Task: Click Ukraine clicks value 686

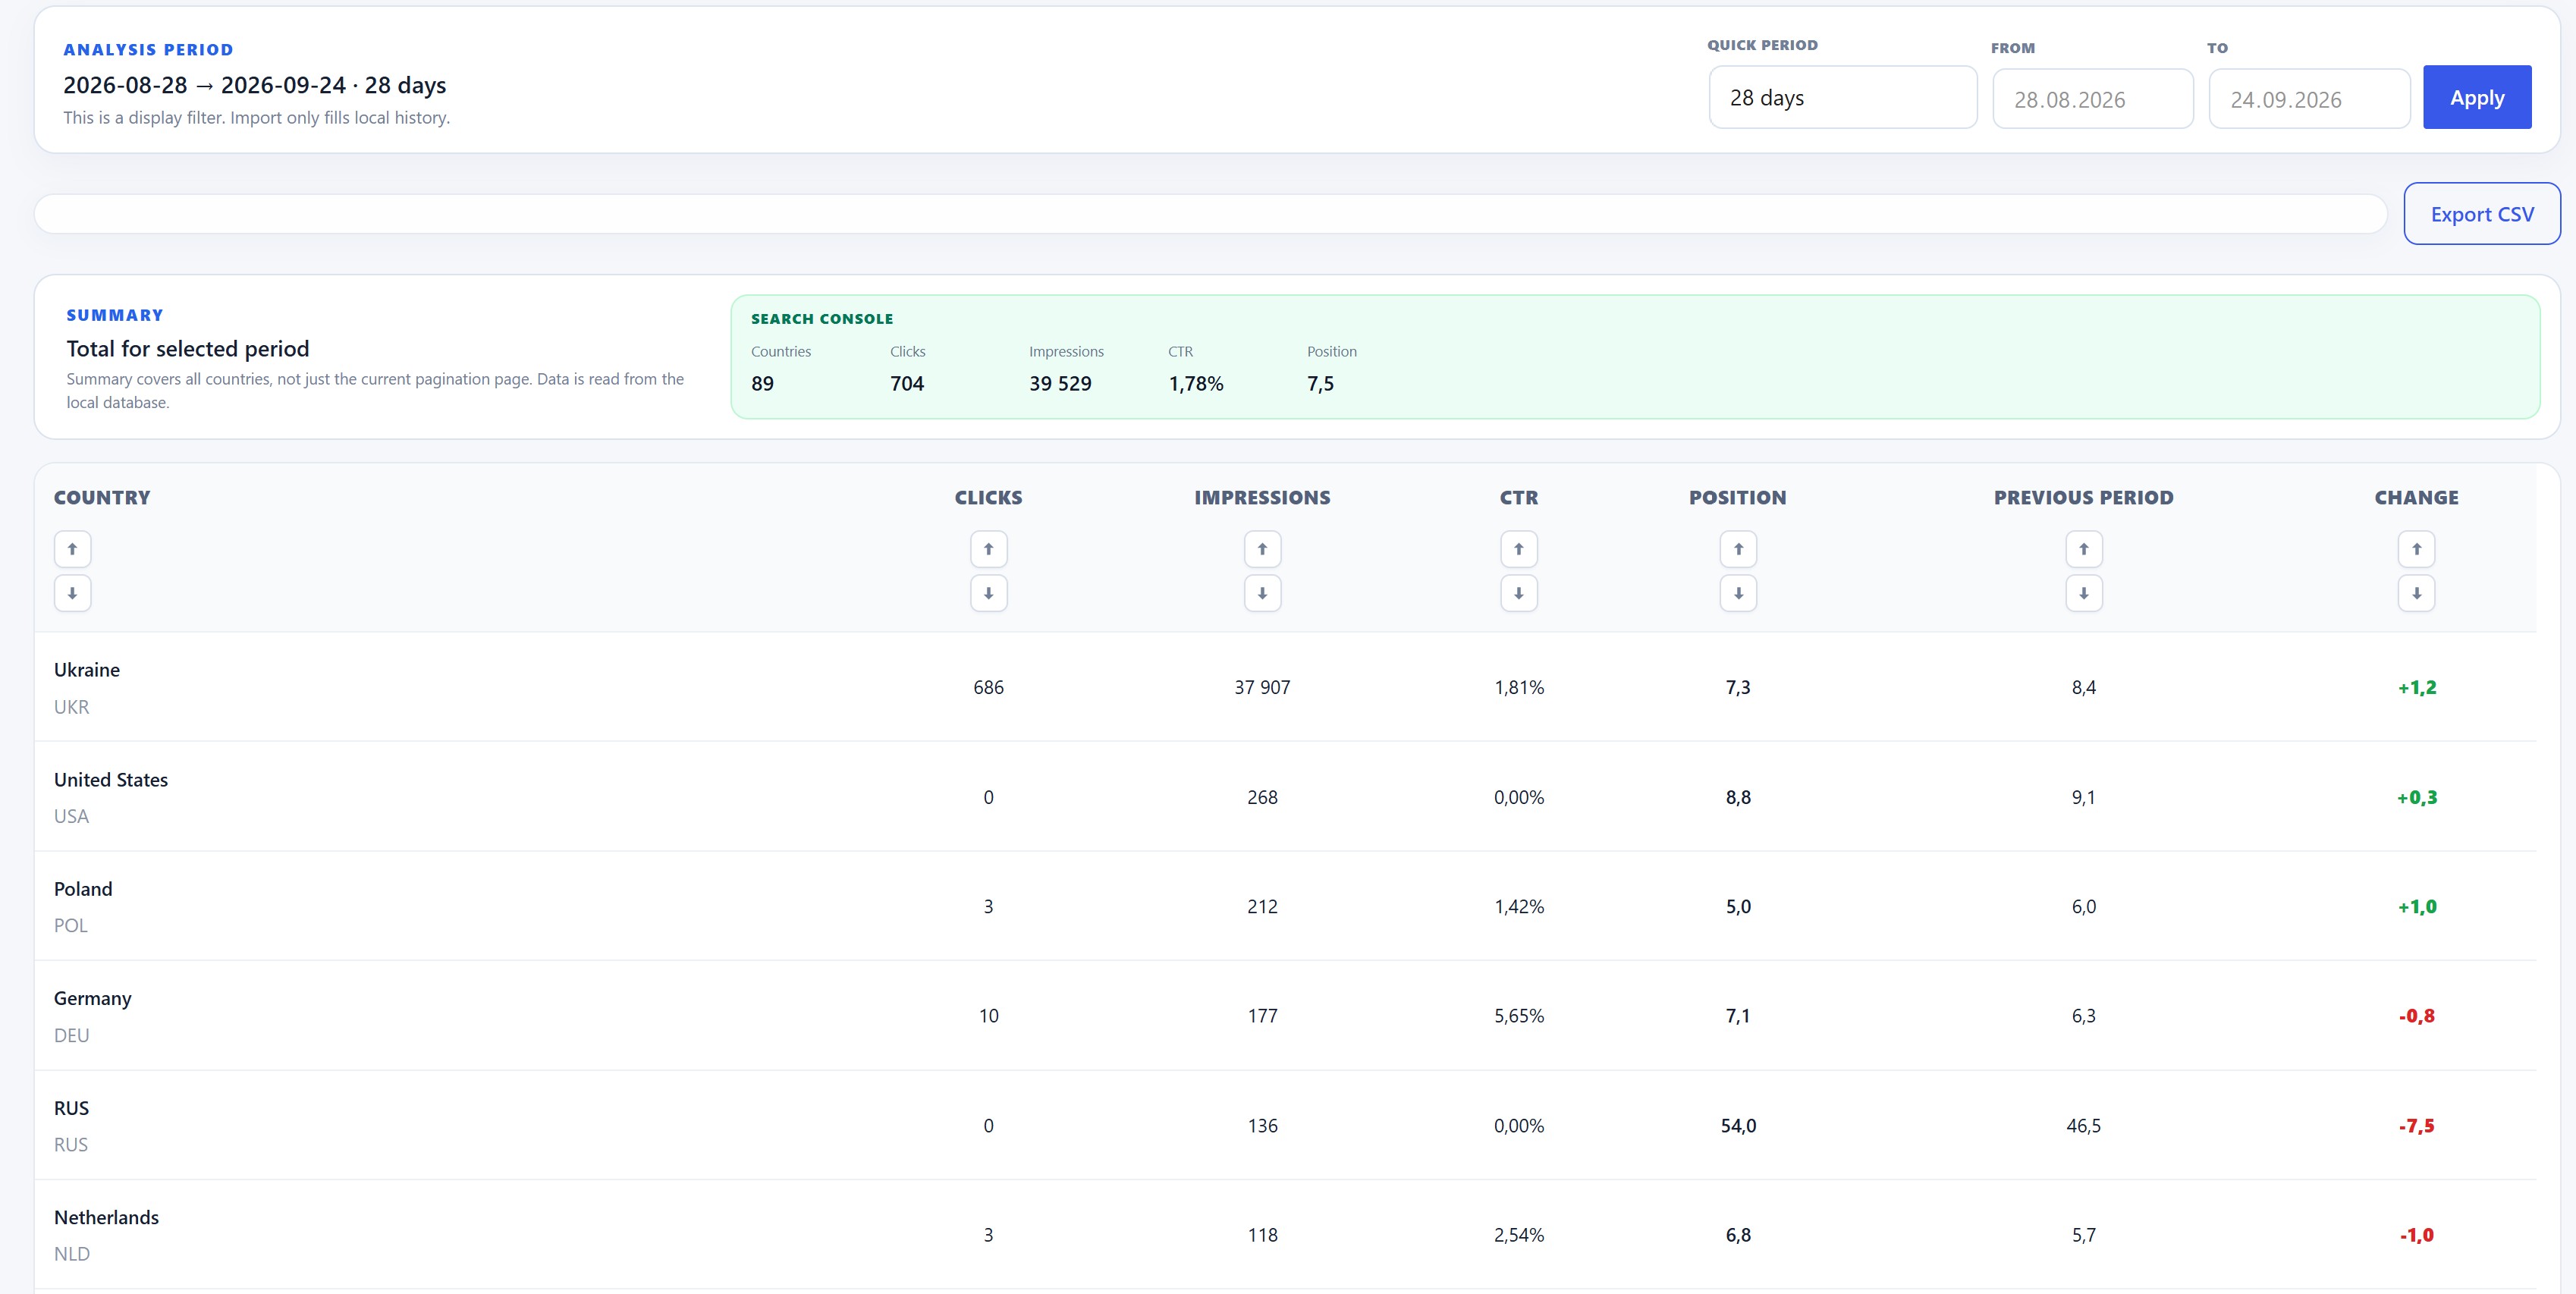Action: click(988, 687)
